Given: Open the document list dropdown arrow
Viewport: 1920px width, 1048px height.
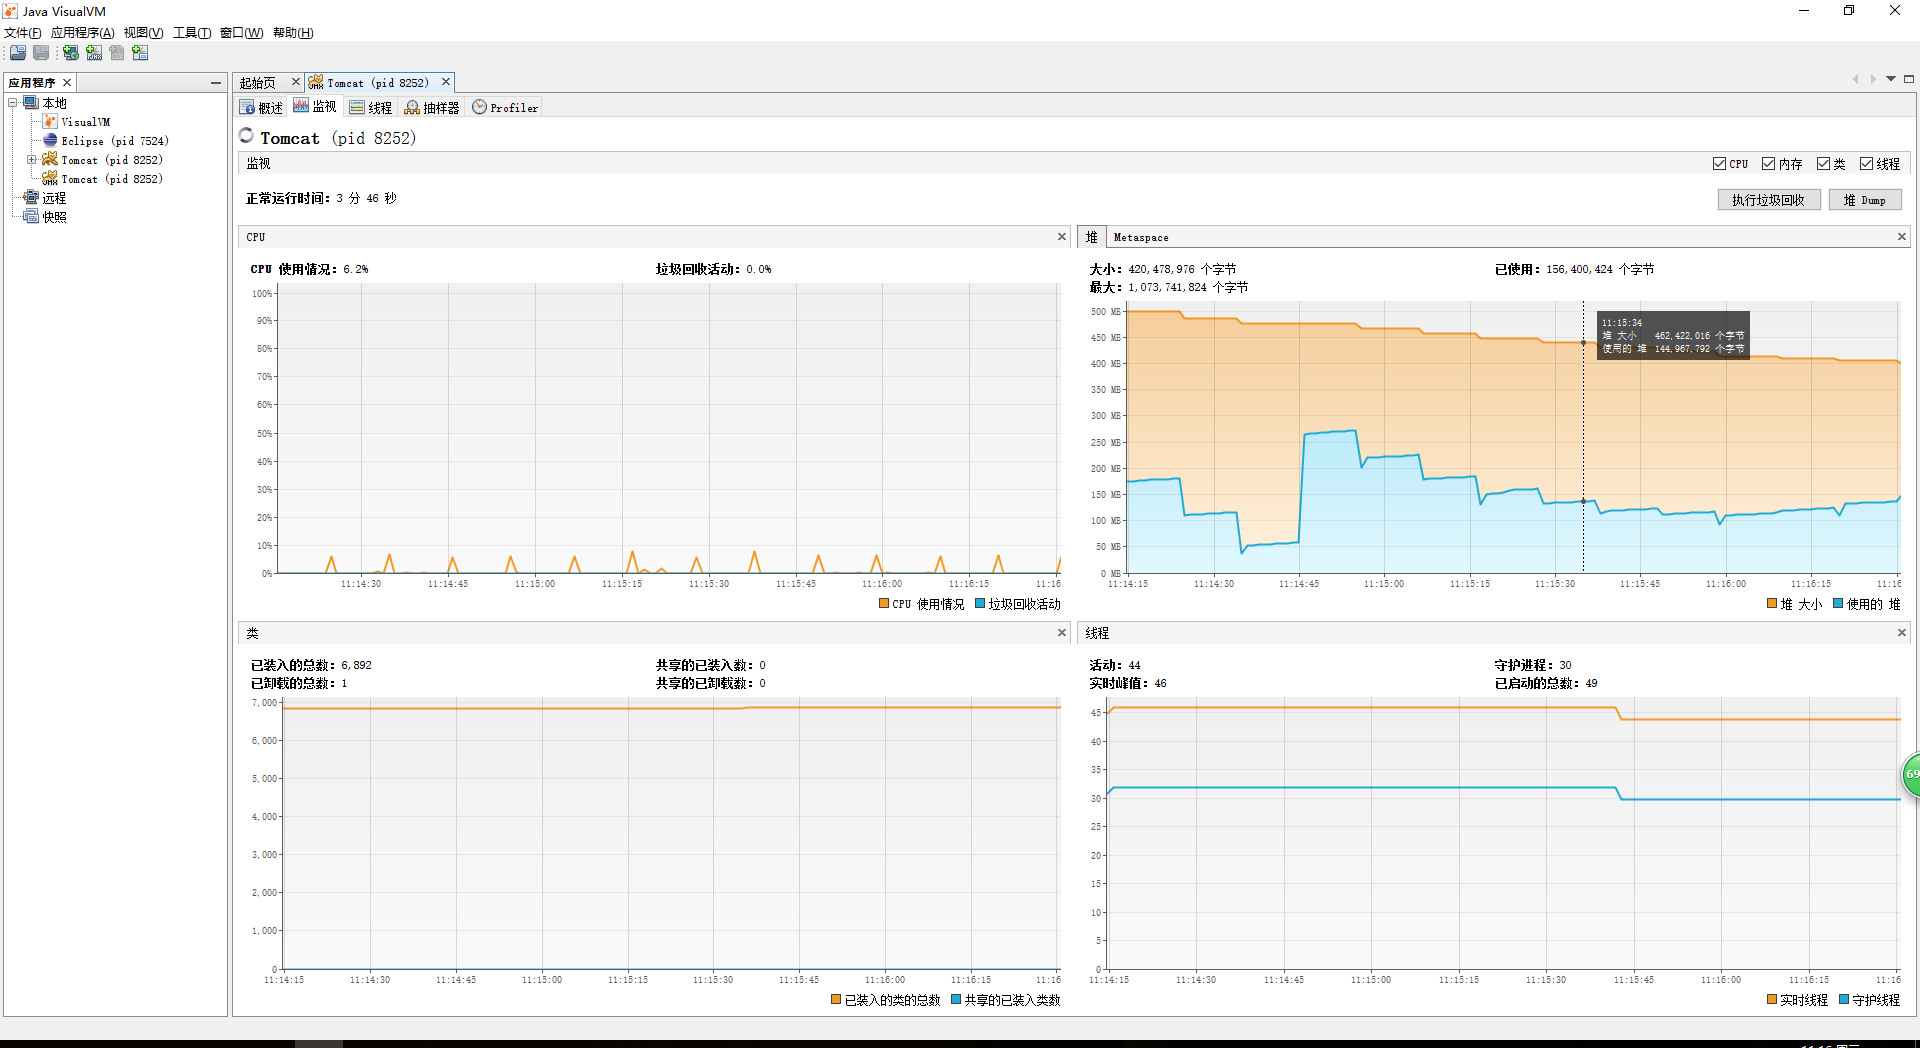Looking at the screenshot, I should click(1891, 79).
